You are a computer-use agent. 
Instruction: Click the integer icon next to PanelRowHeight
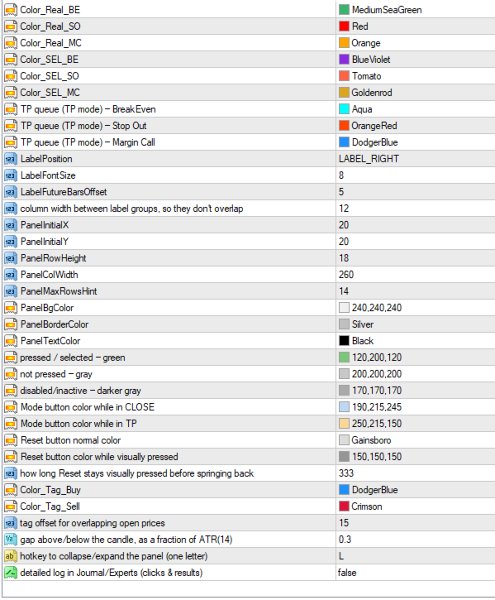click(11, 258)
